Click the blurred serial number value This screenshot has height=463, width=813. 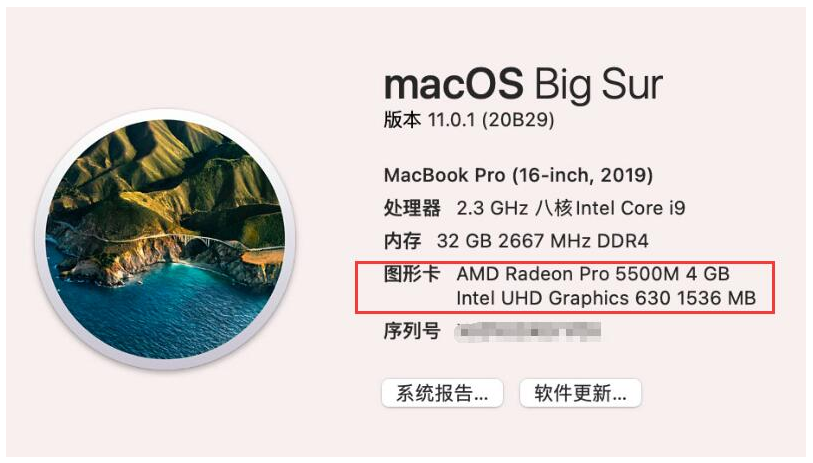click(528, 331)
